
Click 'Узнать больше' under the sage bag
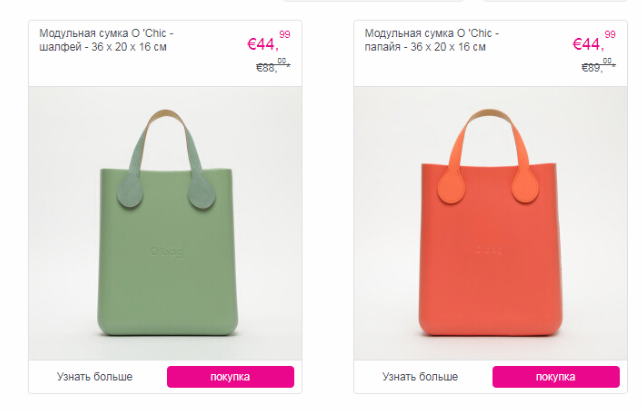tap(95, 377)
